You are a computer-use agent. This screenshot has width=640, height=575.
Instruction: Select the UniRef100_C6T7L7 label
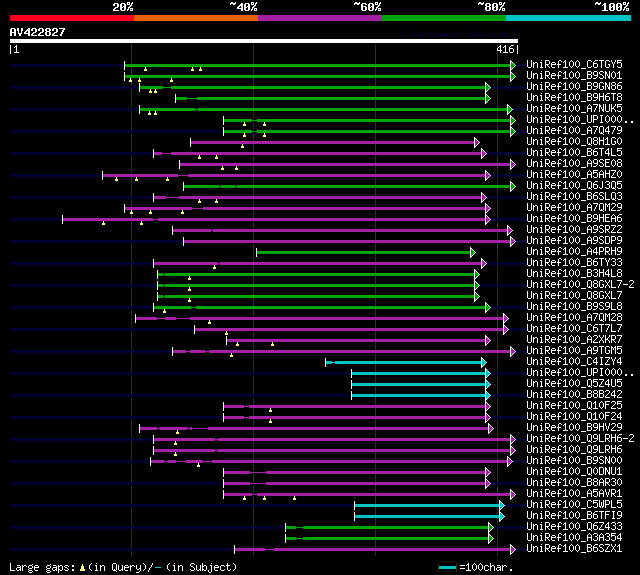point(574,329)
